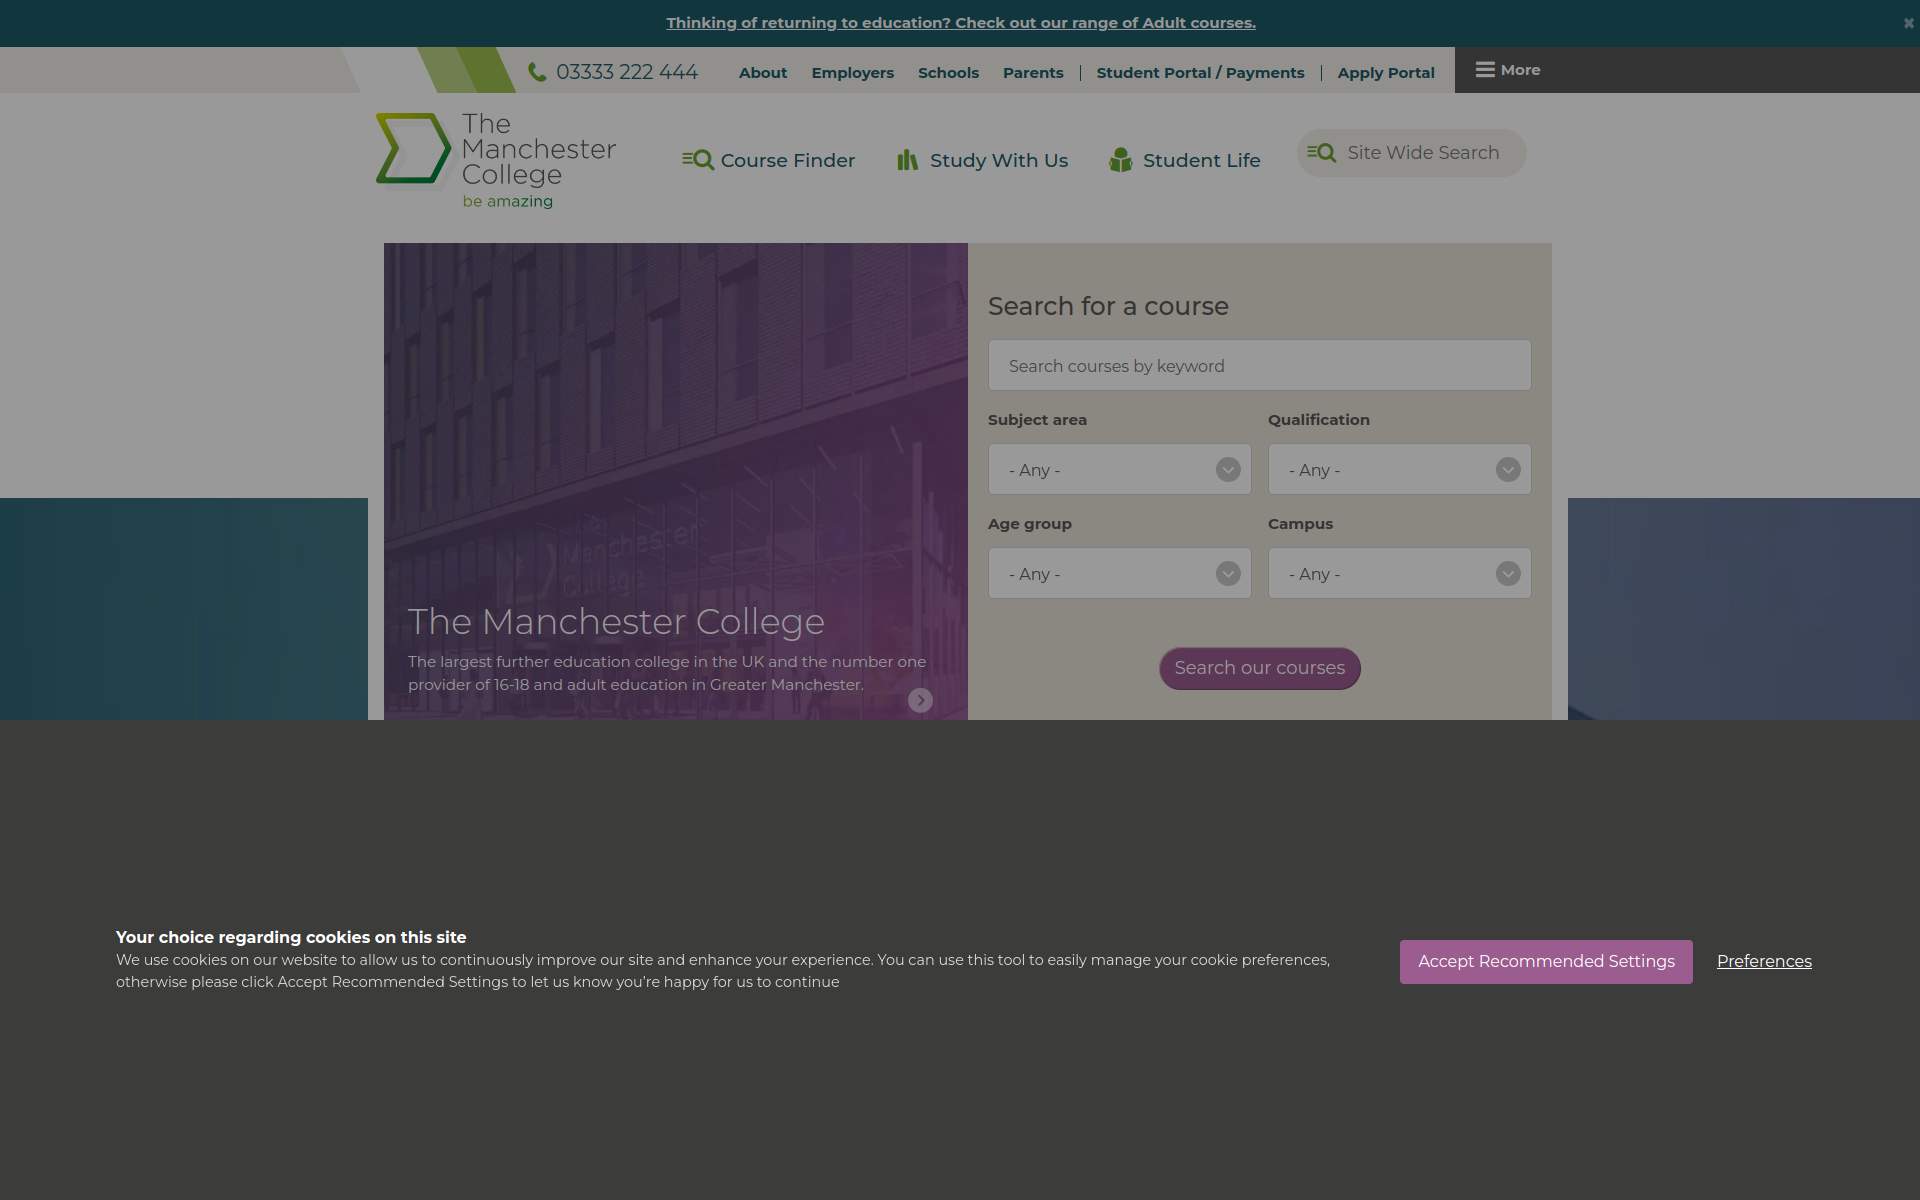Open Student Portal / Payments link
The image size is (1920, 1200).
[x=1200, y=73]
